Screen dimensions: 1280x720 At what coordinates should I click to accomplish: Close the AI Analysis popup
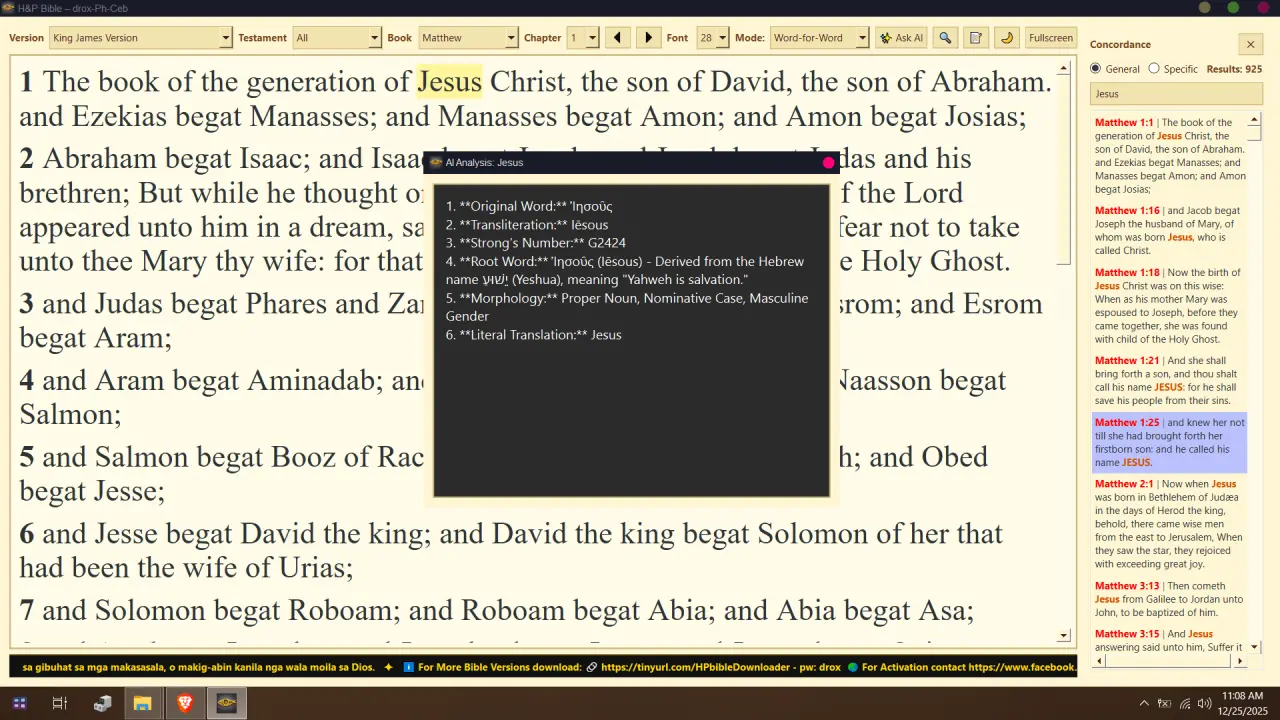pyautogui.click(x=828, y=162)
